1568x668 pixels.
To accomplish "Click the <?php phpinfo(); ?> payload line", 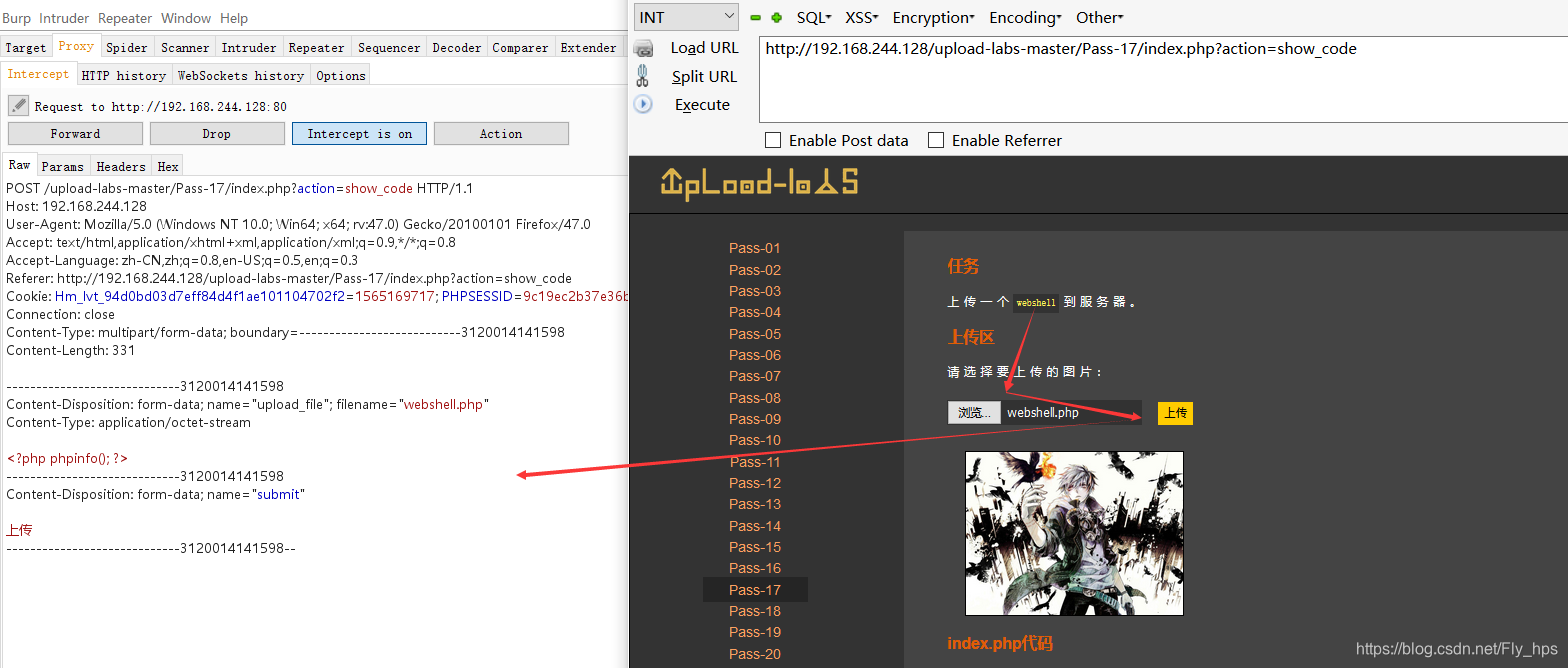I will 67,458.
